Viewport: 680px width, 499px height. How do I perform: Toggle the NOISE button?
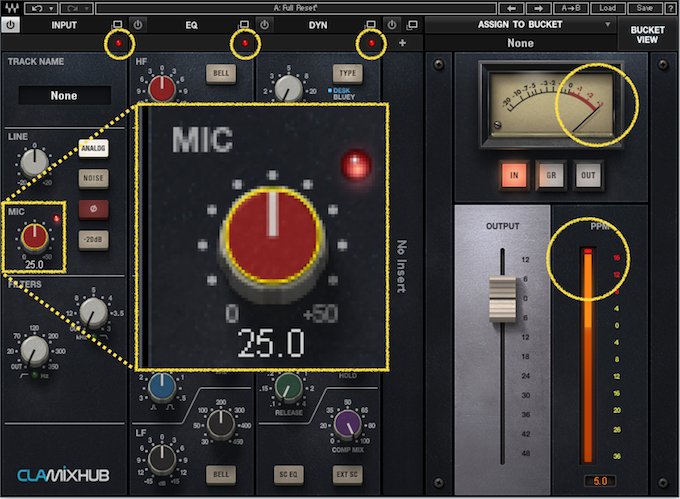pos(93,178)
